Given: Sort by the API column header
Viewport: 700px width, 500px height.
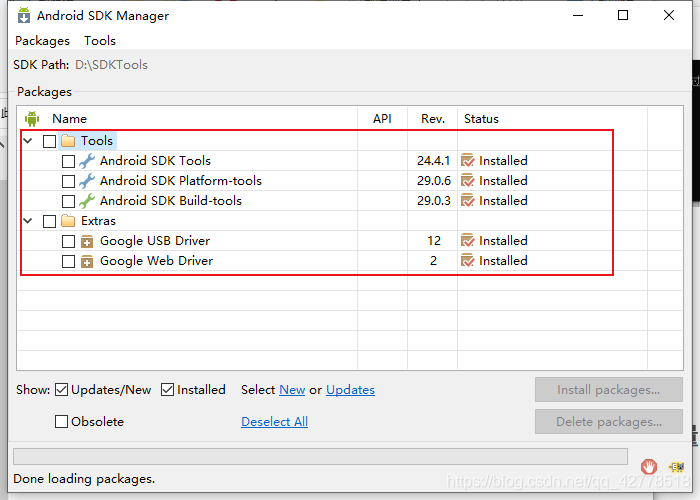Looking at the screenshot, I should 382,119.
